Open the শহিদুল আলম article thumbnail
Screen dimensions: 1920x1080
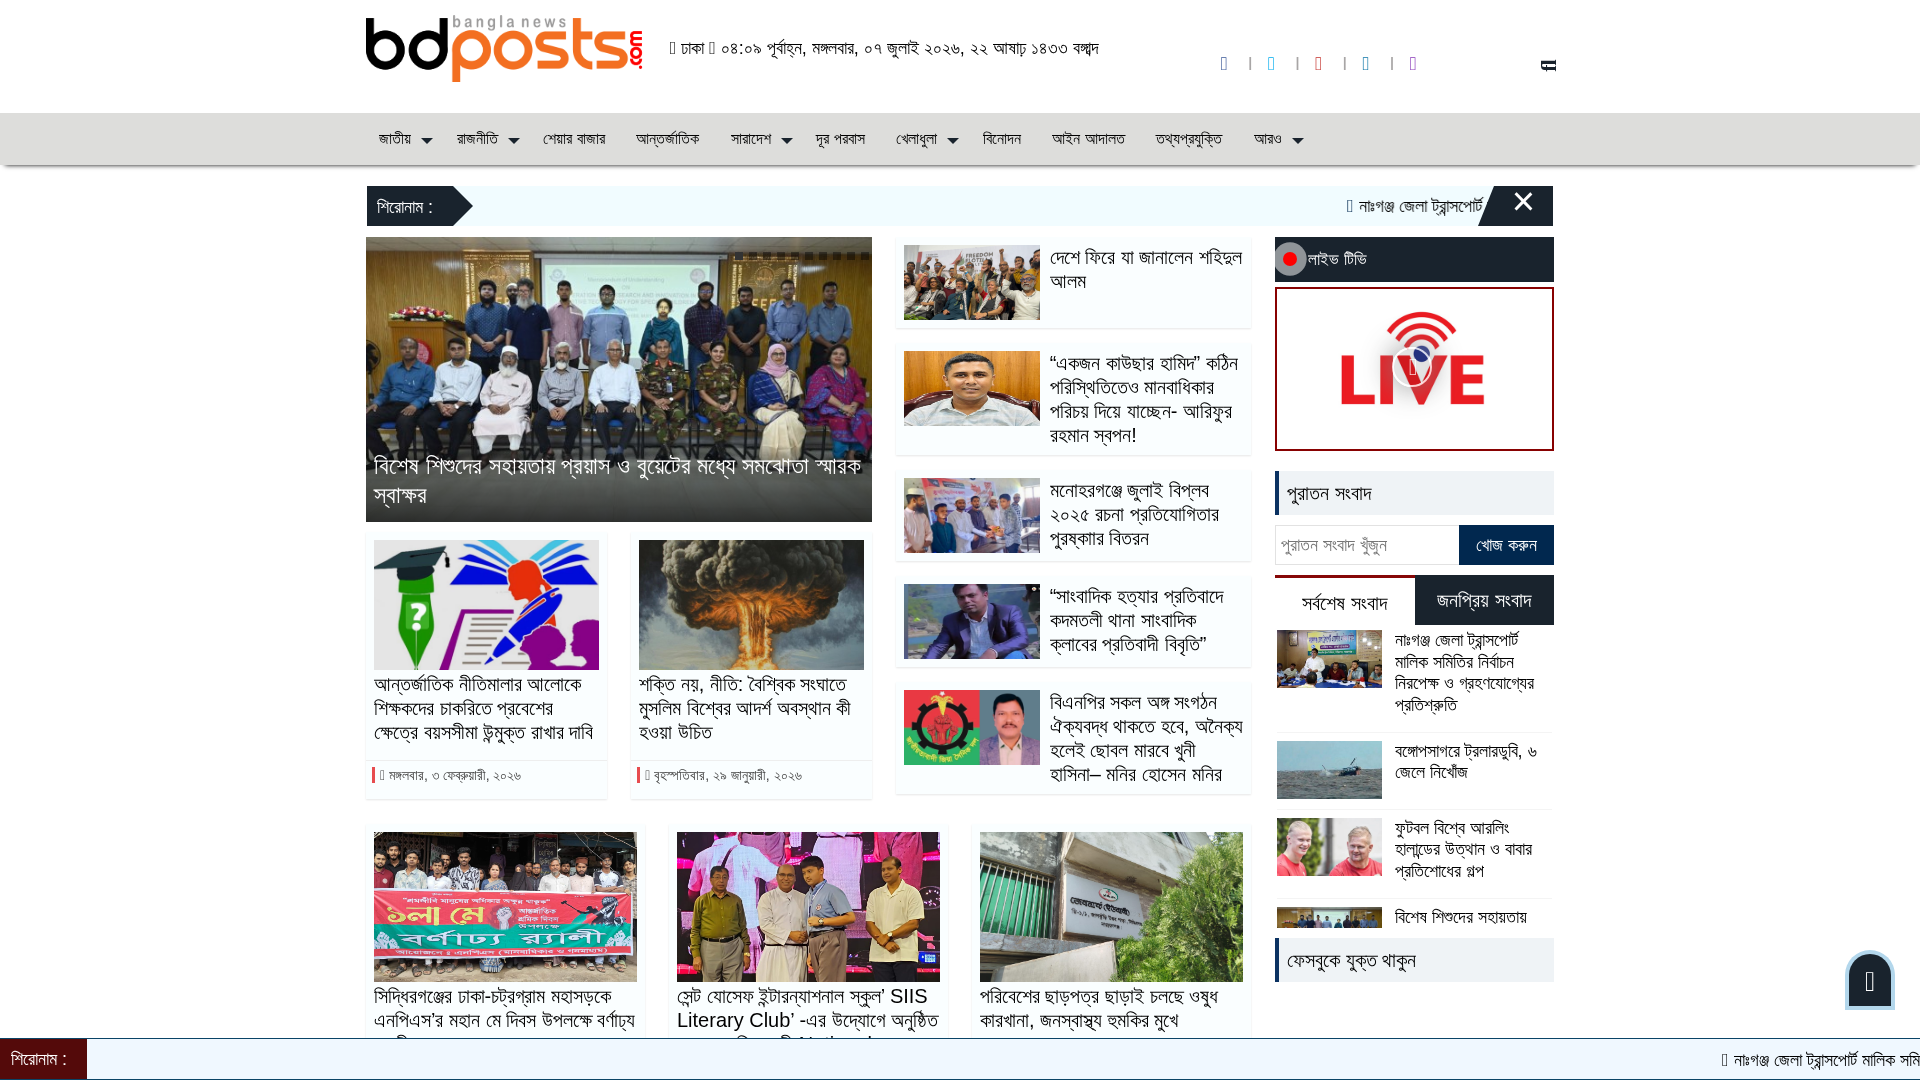972,283
